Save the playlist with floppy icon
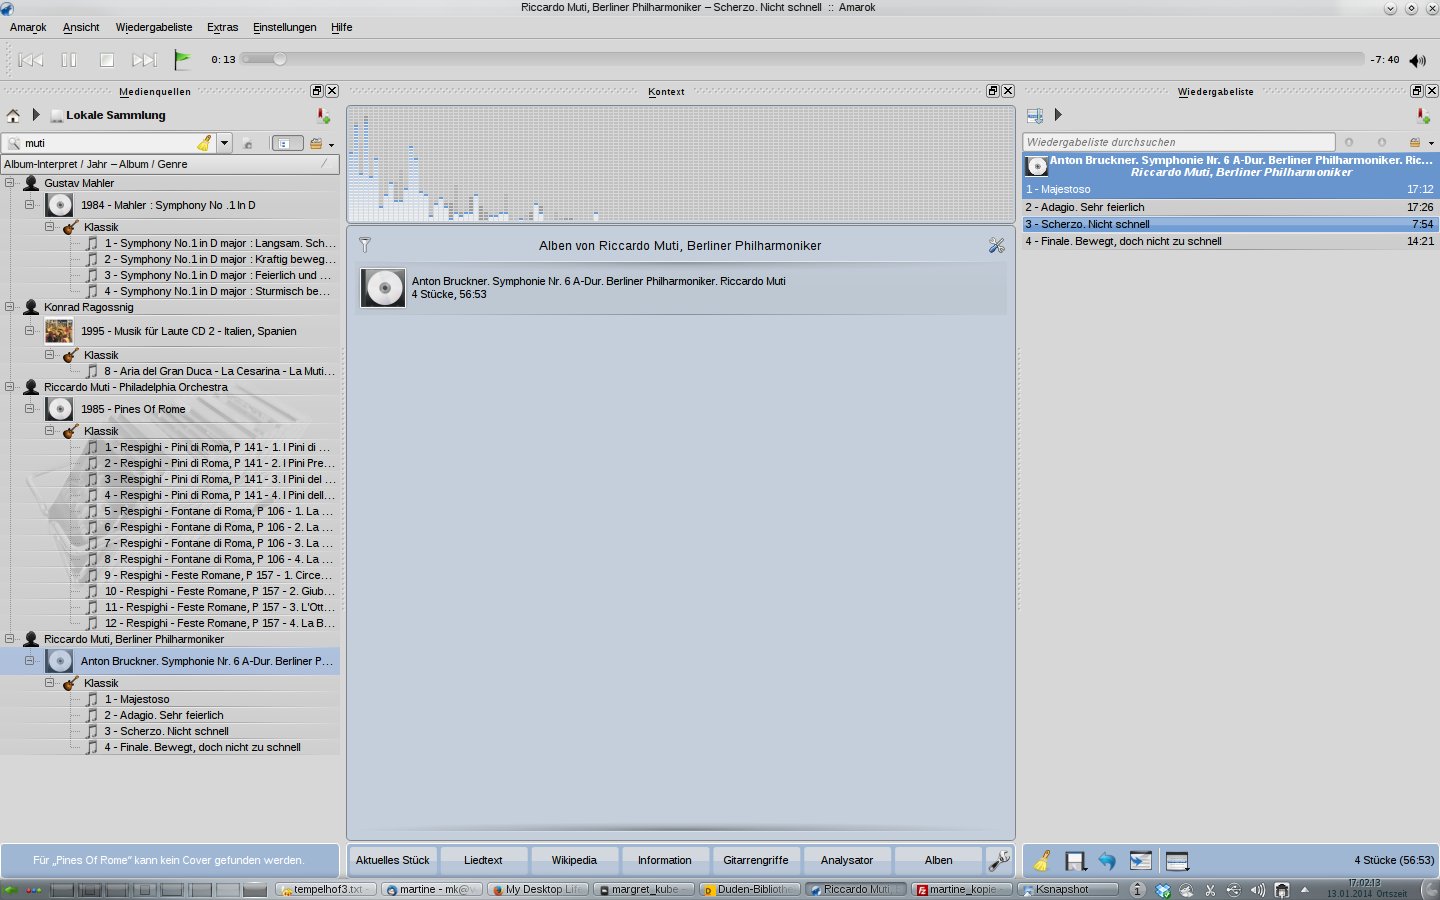1440x900 pixels. click(1075, 861)
